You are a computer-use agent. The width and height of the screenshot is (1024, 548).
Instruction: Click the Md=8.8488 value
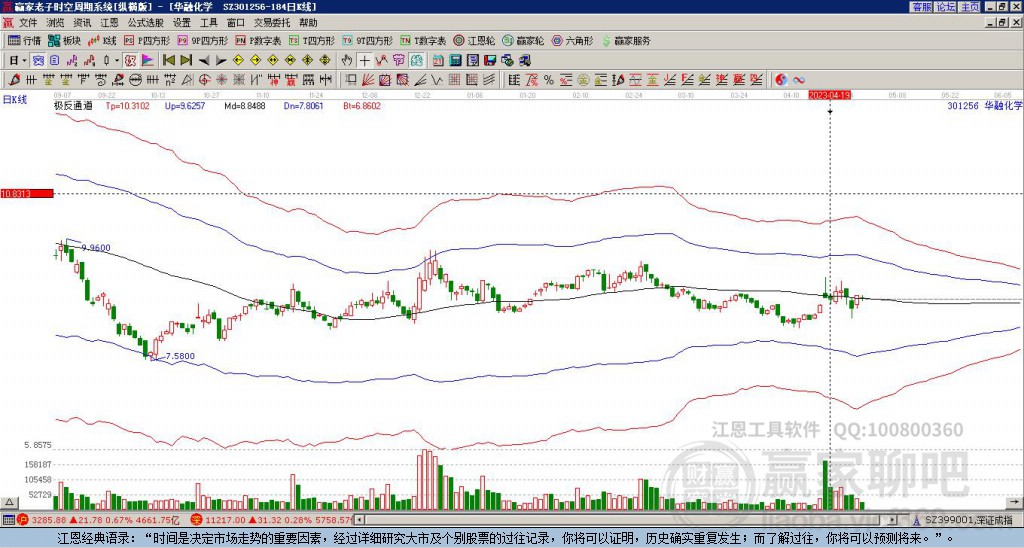tap(245, 105)
